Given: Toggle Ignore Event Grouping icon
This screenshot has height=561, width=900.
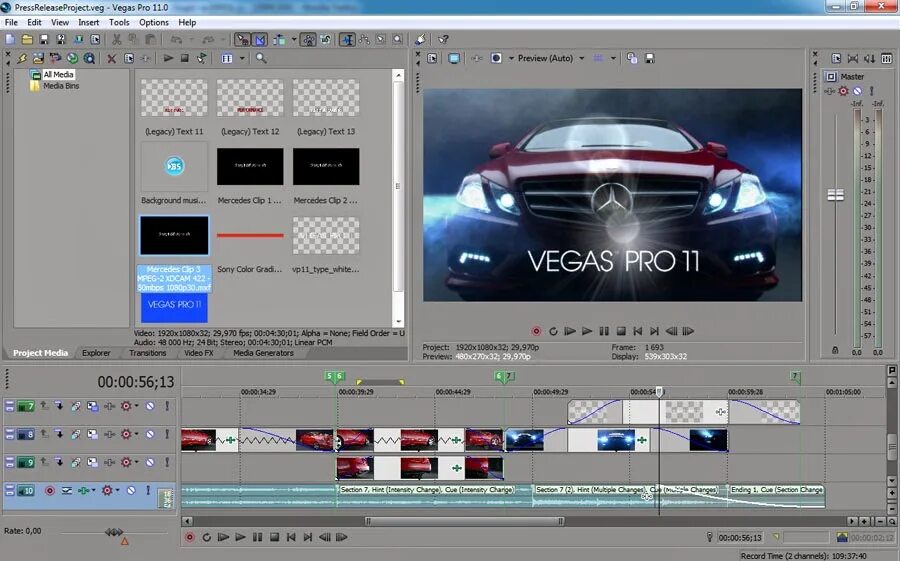Looking at the screenshot, I should [x=325, y=40].
